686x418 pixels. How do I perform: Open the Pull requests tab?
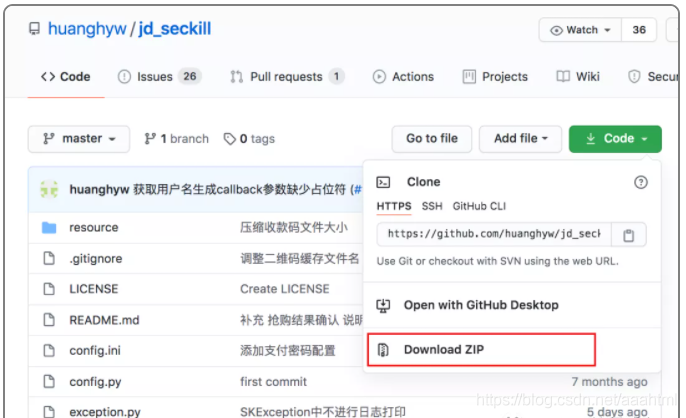(x=287, y=77)
